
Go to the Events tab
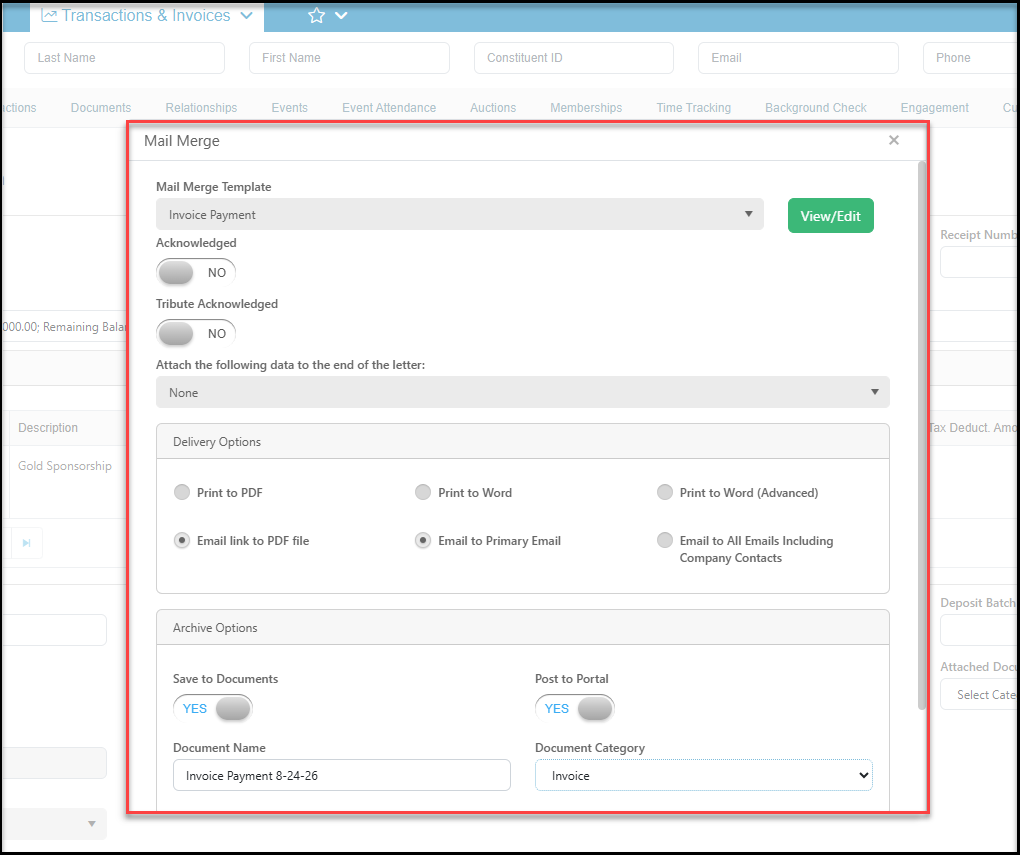(289, 108)
